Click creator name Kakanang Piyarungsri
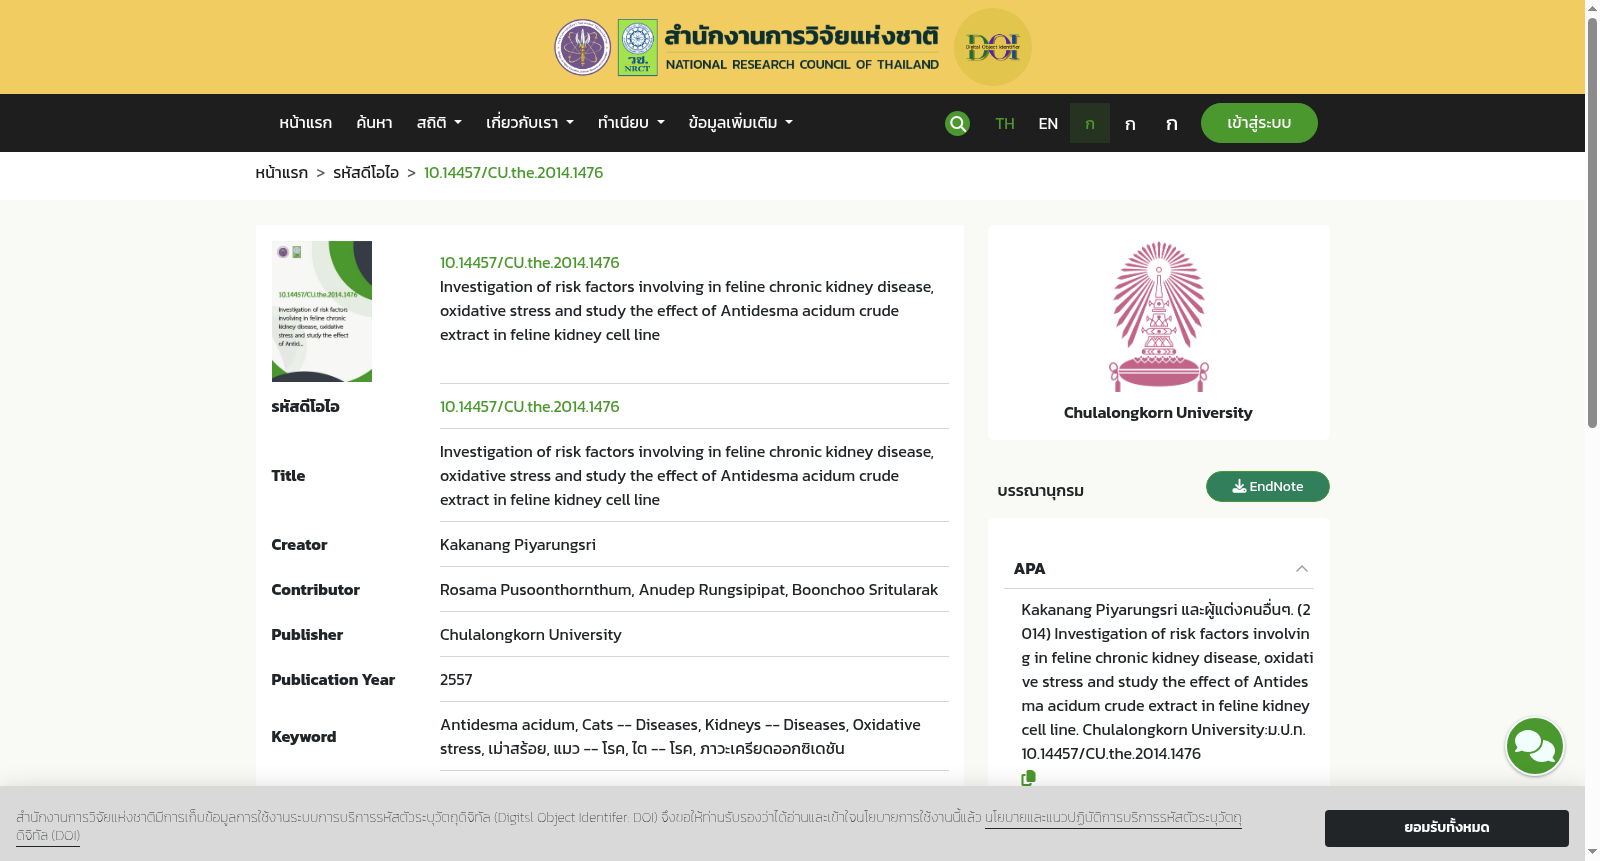The height and width of the screenshot is (861, 1600). point(518,545)
